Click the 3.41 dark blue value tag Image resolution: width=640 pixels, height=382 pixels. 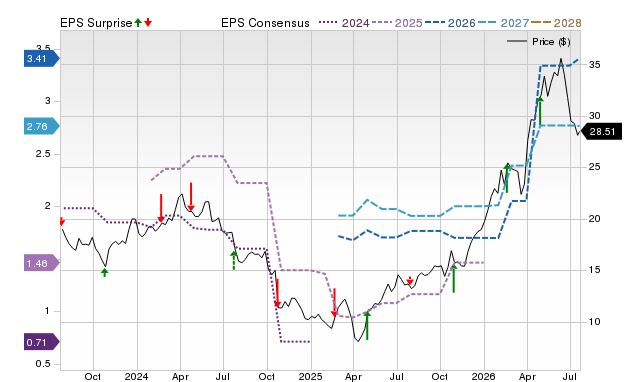(x=42, y=59)
